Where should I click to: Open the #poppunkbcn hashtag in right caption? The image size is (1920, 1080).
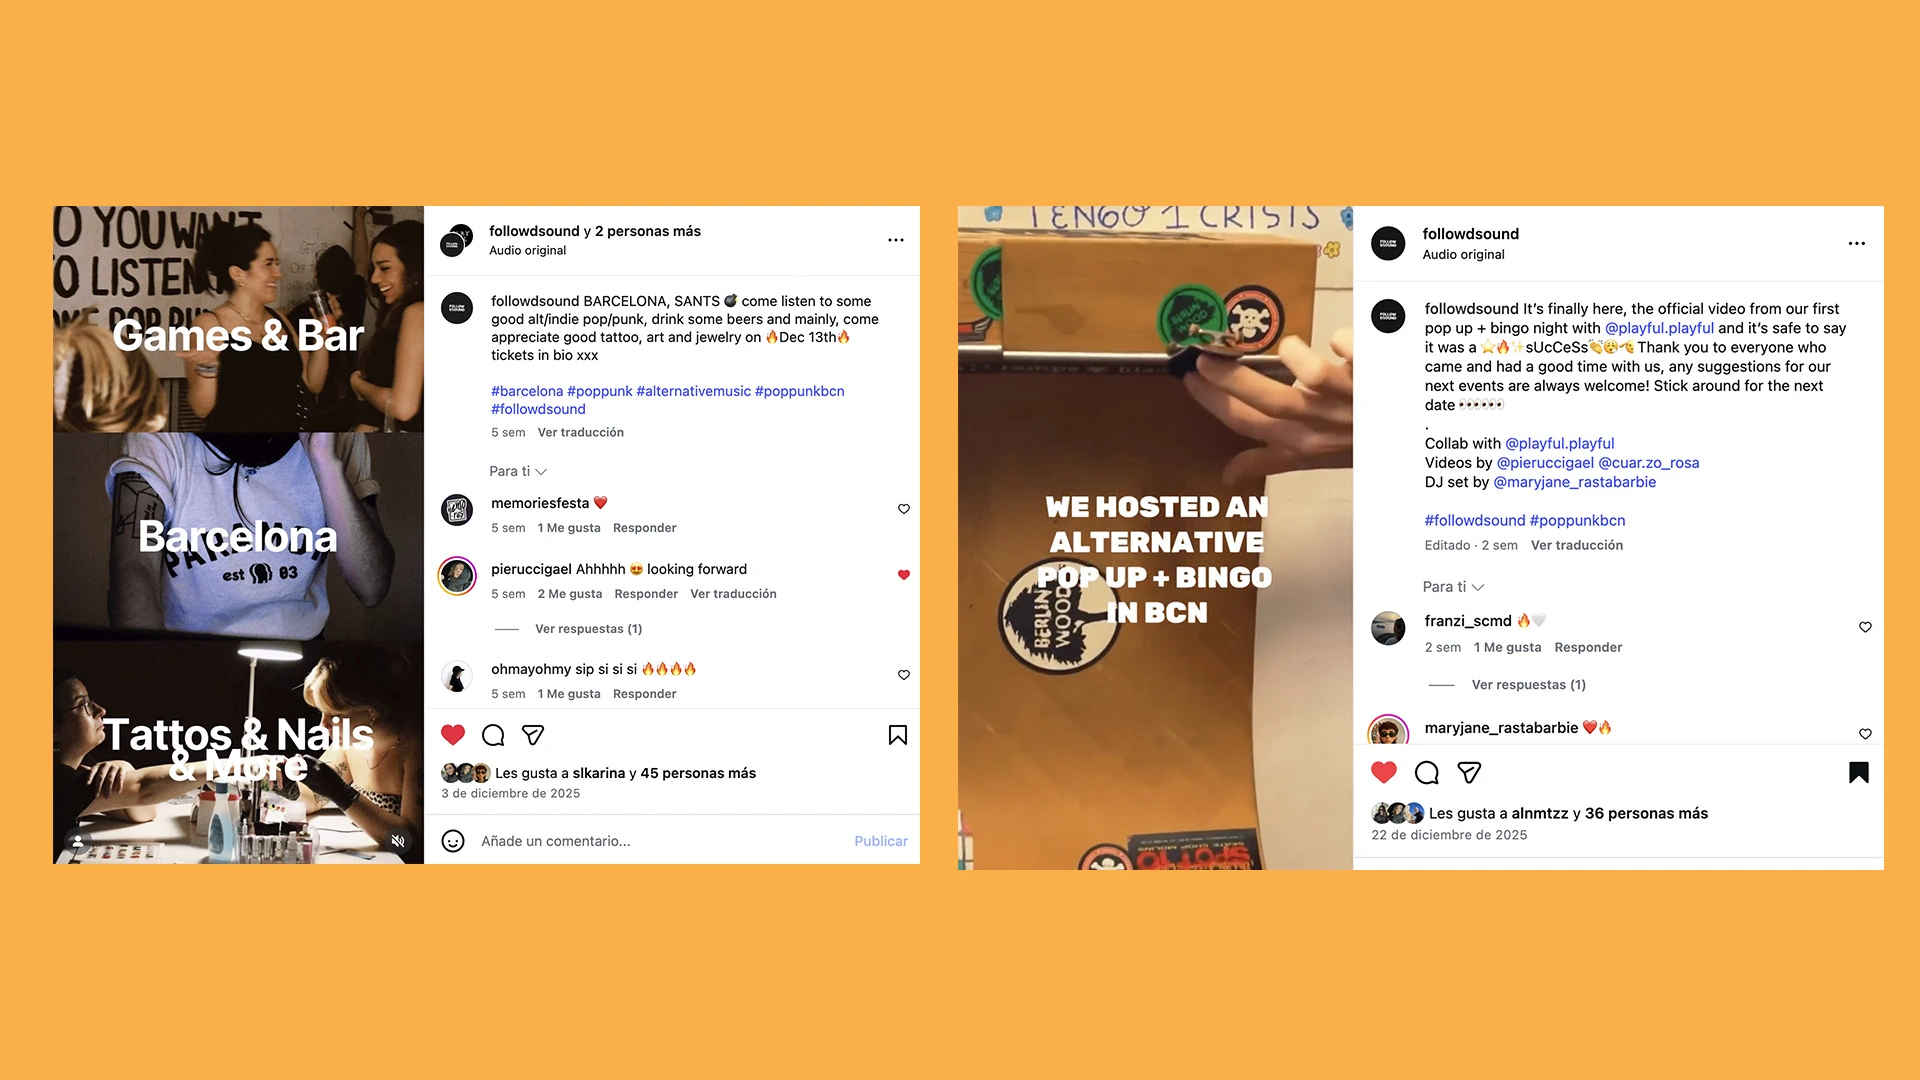tap(1577, 521)
